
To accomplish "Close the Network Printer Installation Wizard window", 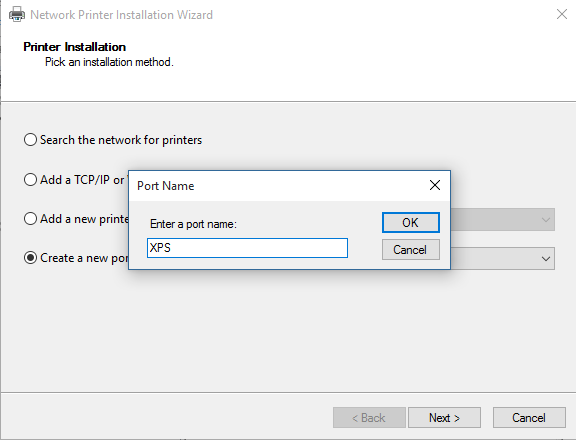I will 562,14.
